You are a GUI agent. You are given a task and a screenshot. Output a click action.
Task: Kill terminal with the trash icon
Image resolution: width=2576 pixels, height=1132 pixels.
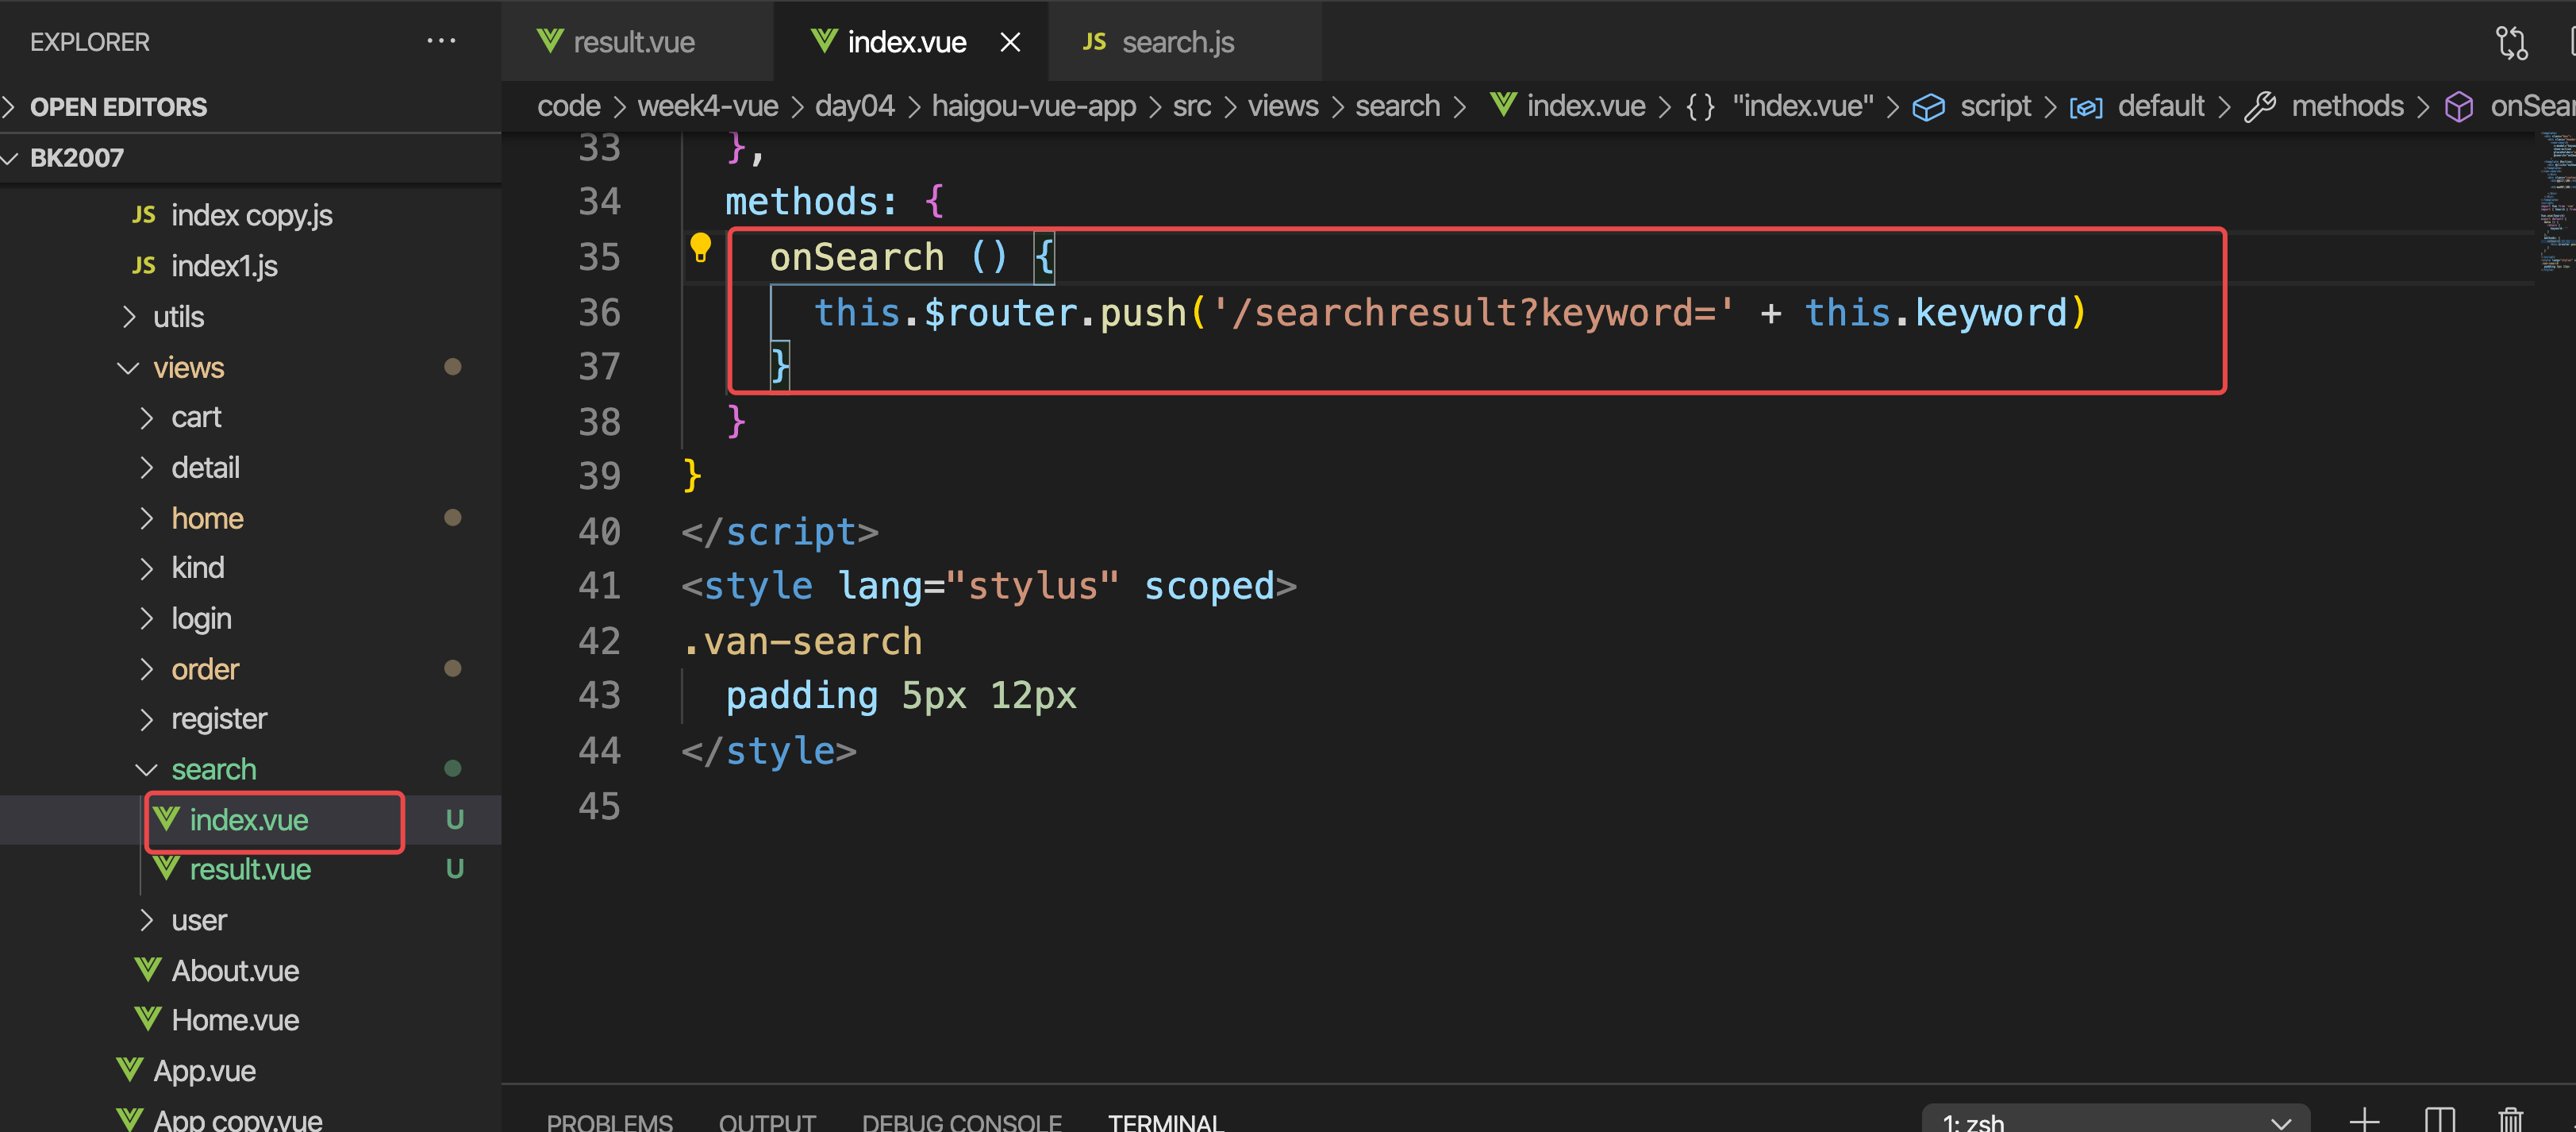(x=2510, y=1120)
